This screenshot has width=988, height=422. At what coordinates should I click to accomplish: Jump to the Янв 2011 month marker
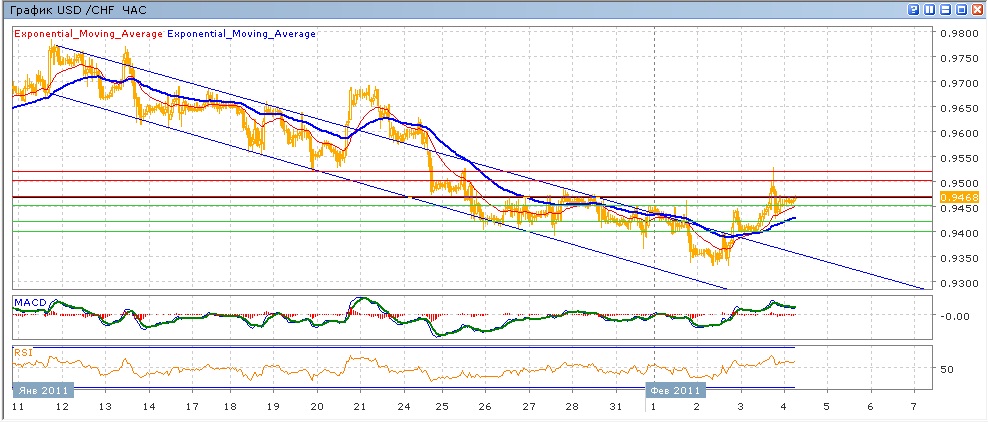38,390
